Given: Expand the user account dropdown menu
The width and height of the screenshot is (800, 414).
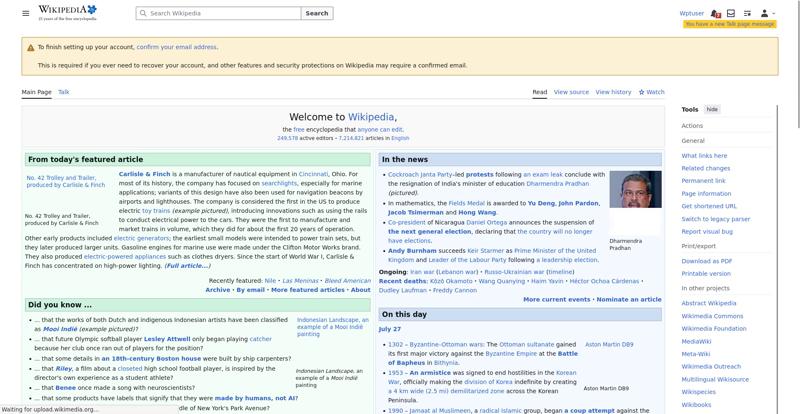Looking at the screenshot, I should 767,13.
